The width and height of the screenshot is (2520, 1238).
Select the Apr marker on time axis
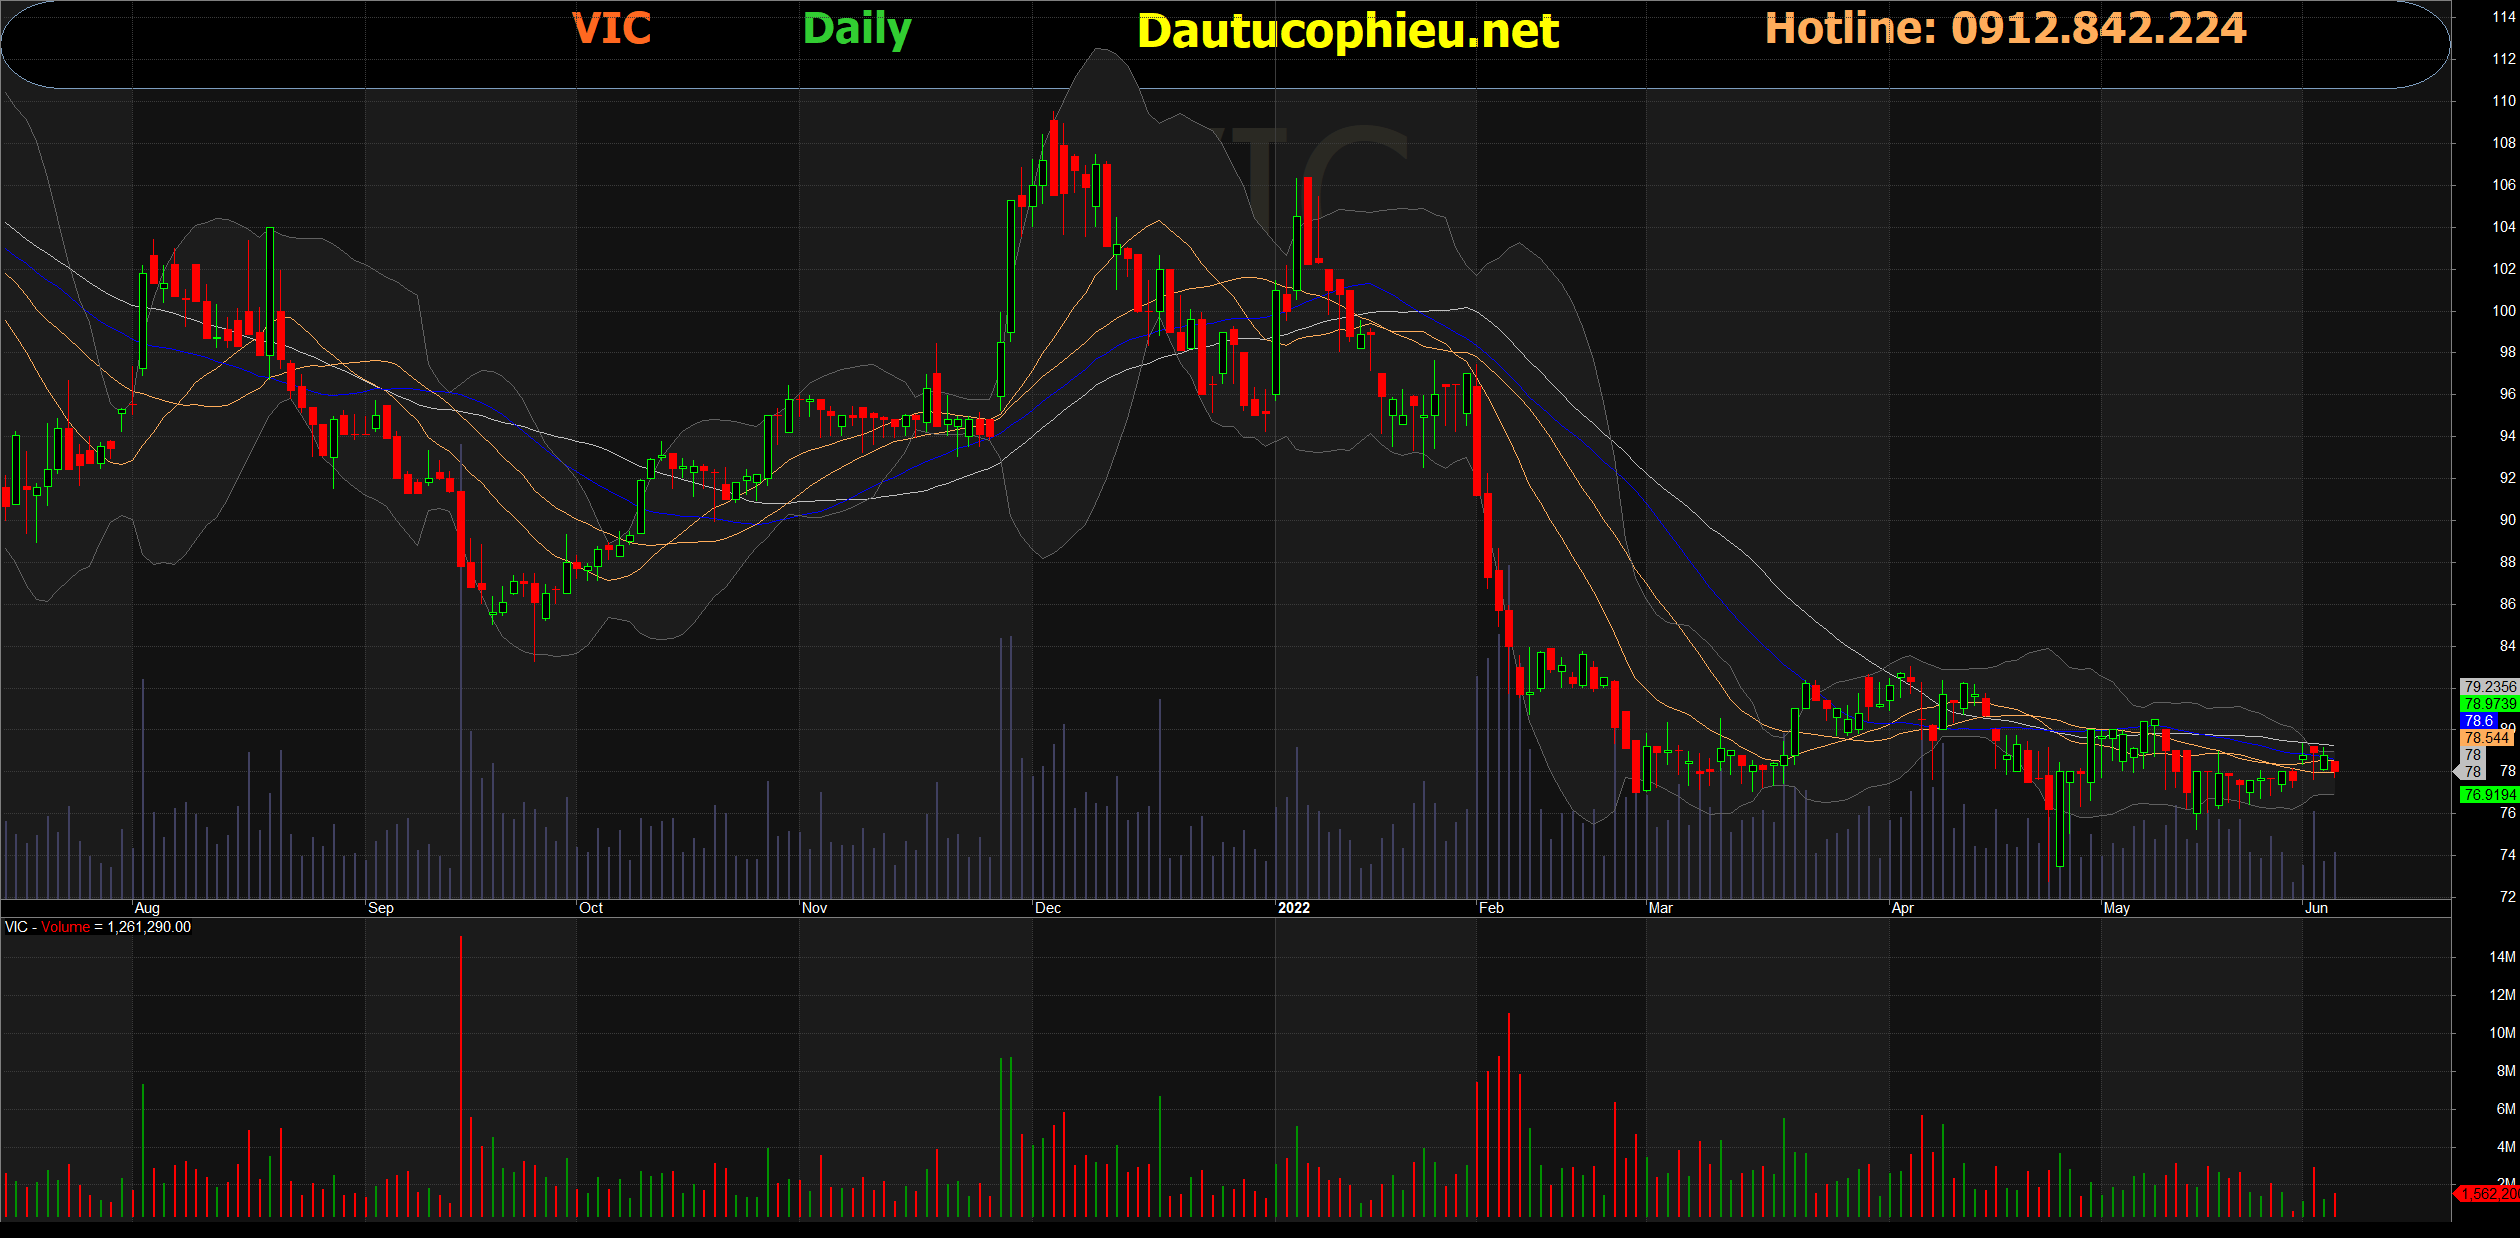click(x=1902, y=908)
